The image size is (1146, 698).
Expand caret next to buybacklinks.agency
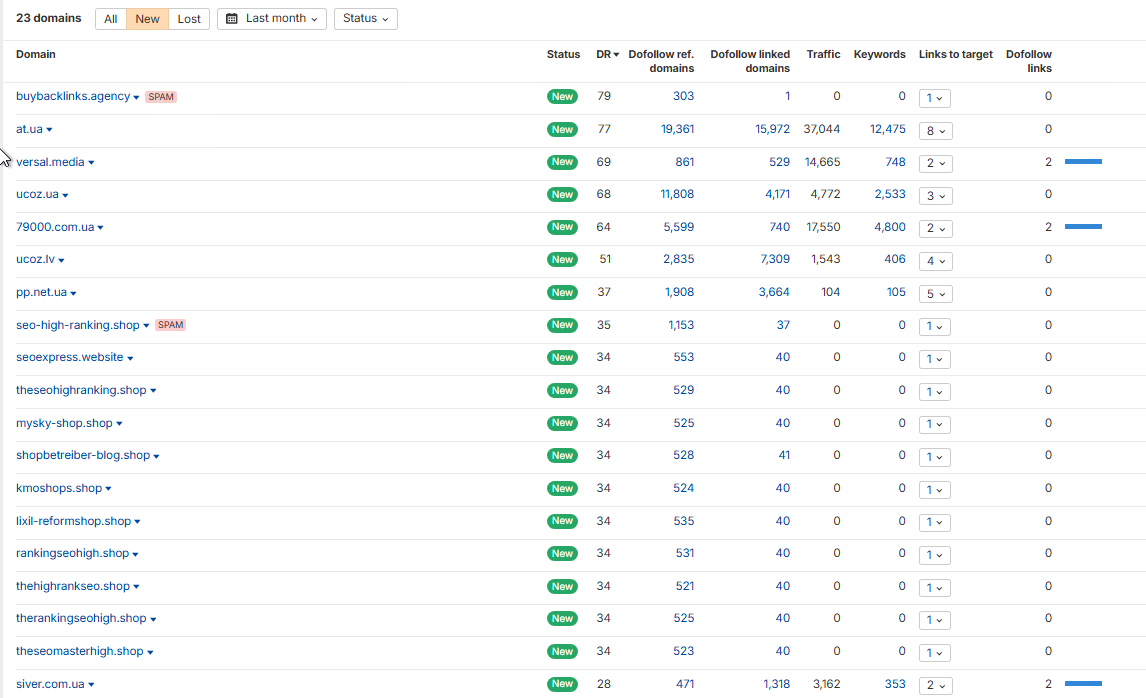[136, 97]
